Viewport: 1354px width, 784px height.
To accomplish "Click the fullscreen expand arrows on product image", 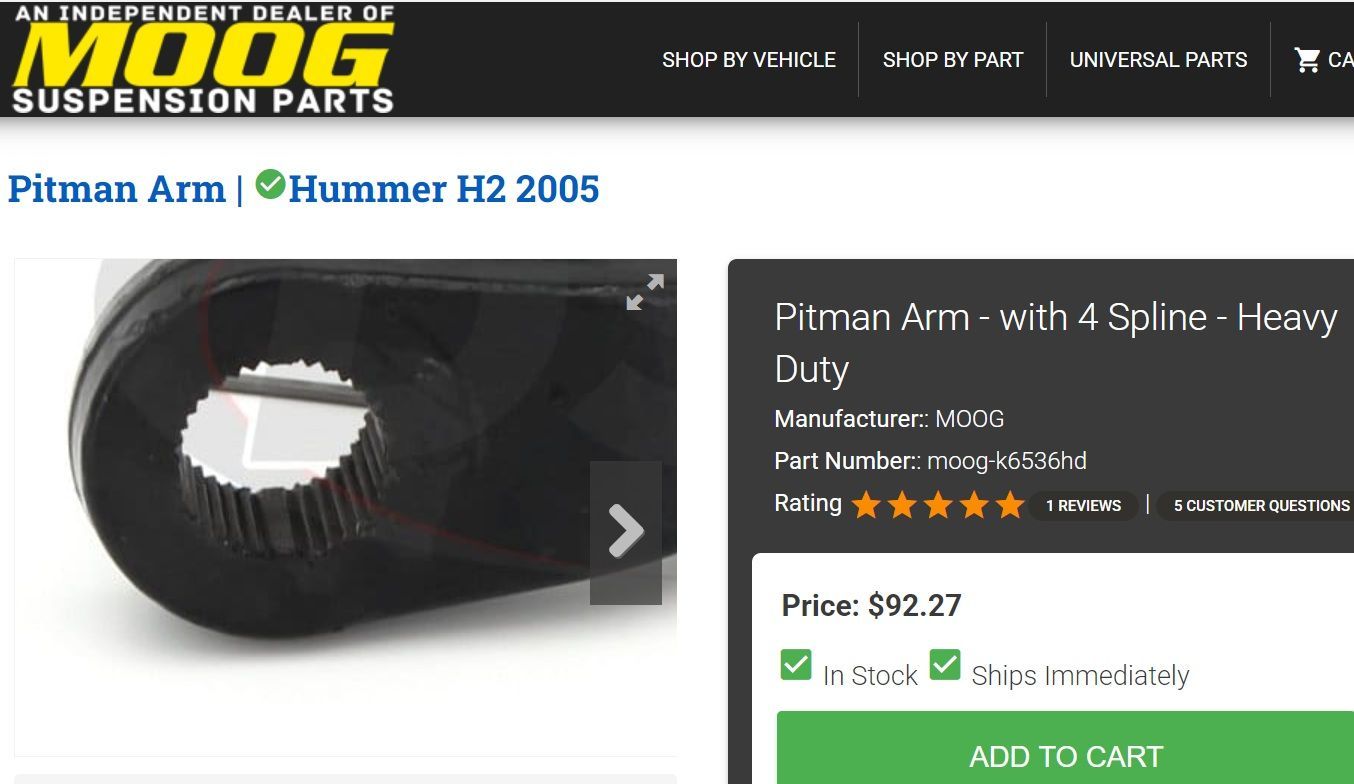I will coord(645,292).
